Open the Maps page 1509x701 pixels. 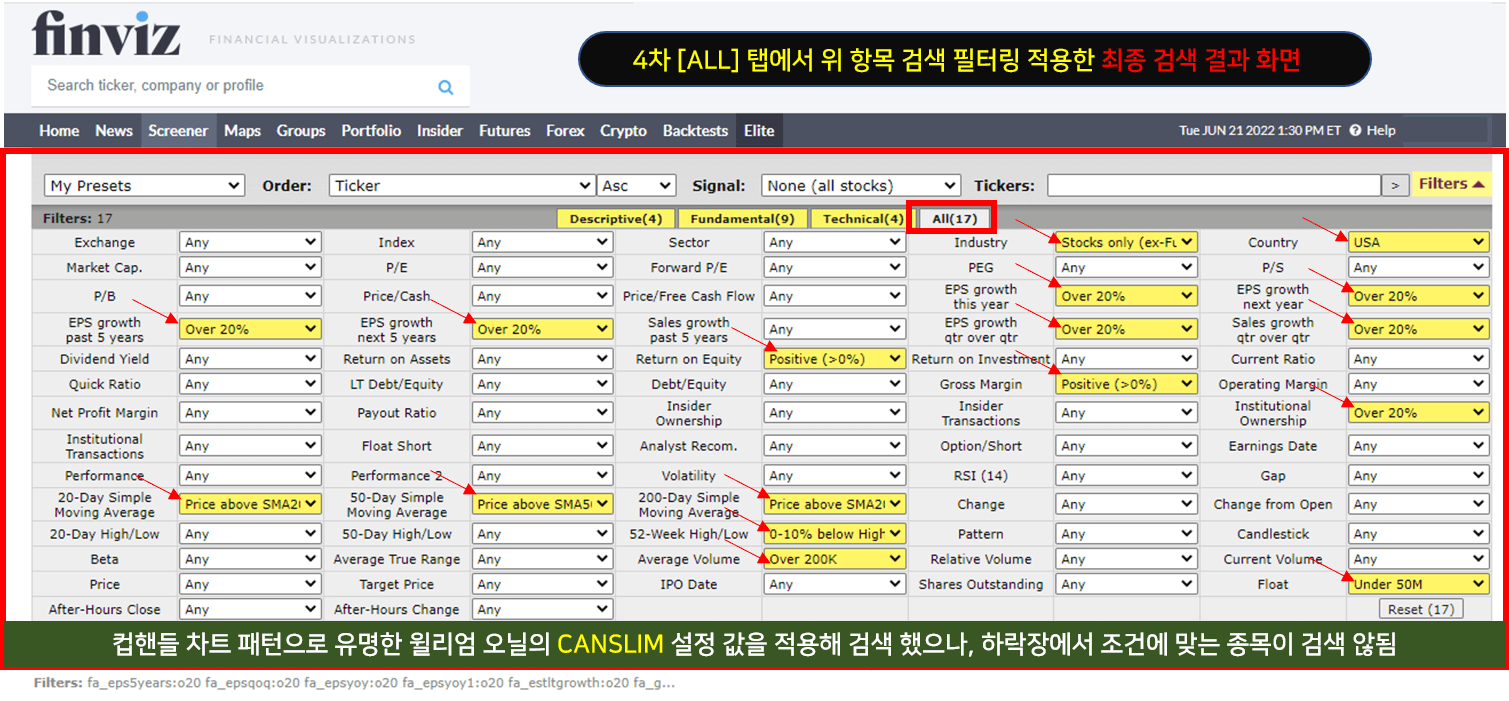point(242,131)
